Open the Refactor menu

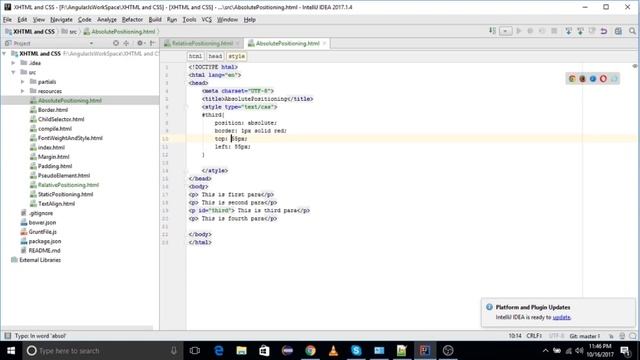[132, 20]
